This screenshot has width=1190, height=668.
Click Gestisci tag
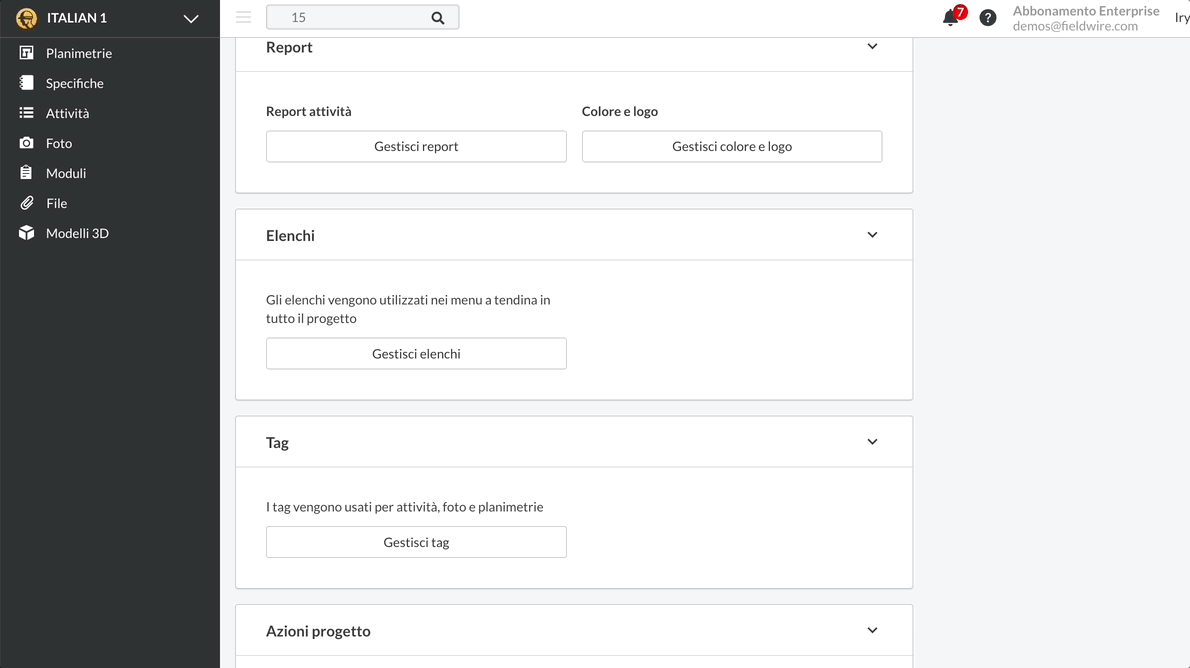(416, 541)
